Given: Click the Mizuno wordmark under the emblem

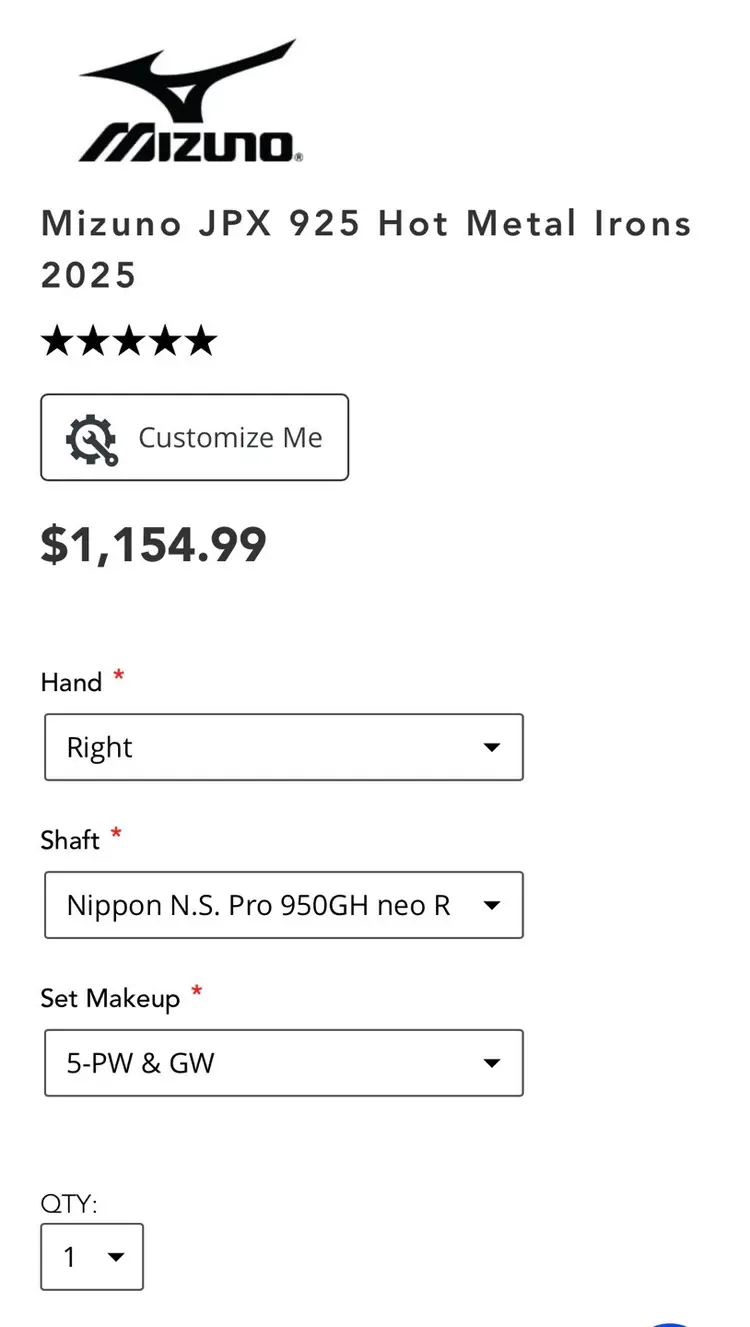Looking at the screenshot, I should point(190,145).
